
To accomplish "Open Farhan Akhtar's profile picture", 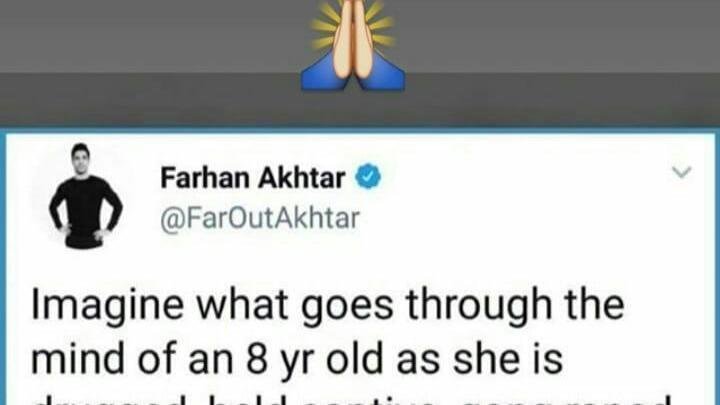I will click(x=86, y=196).
